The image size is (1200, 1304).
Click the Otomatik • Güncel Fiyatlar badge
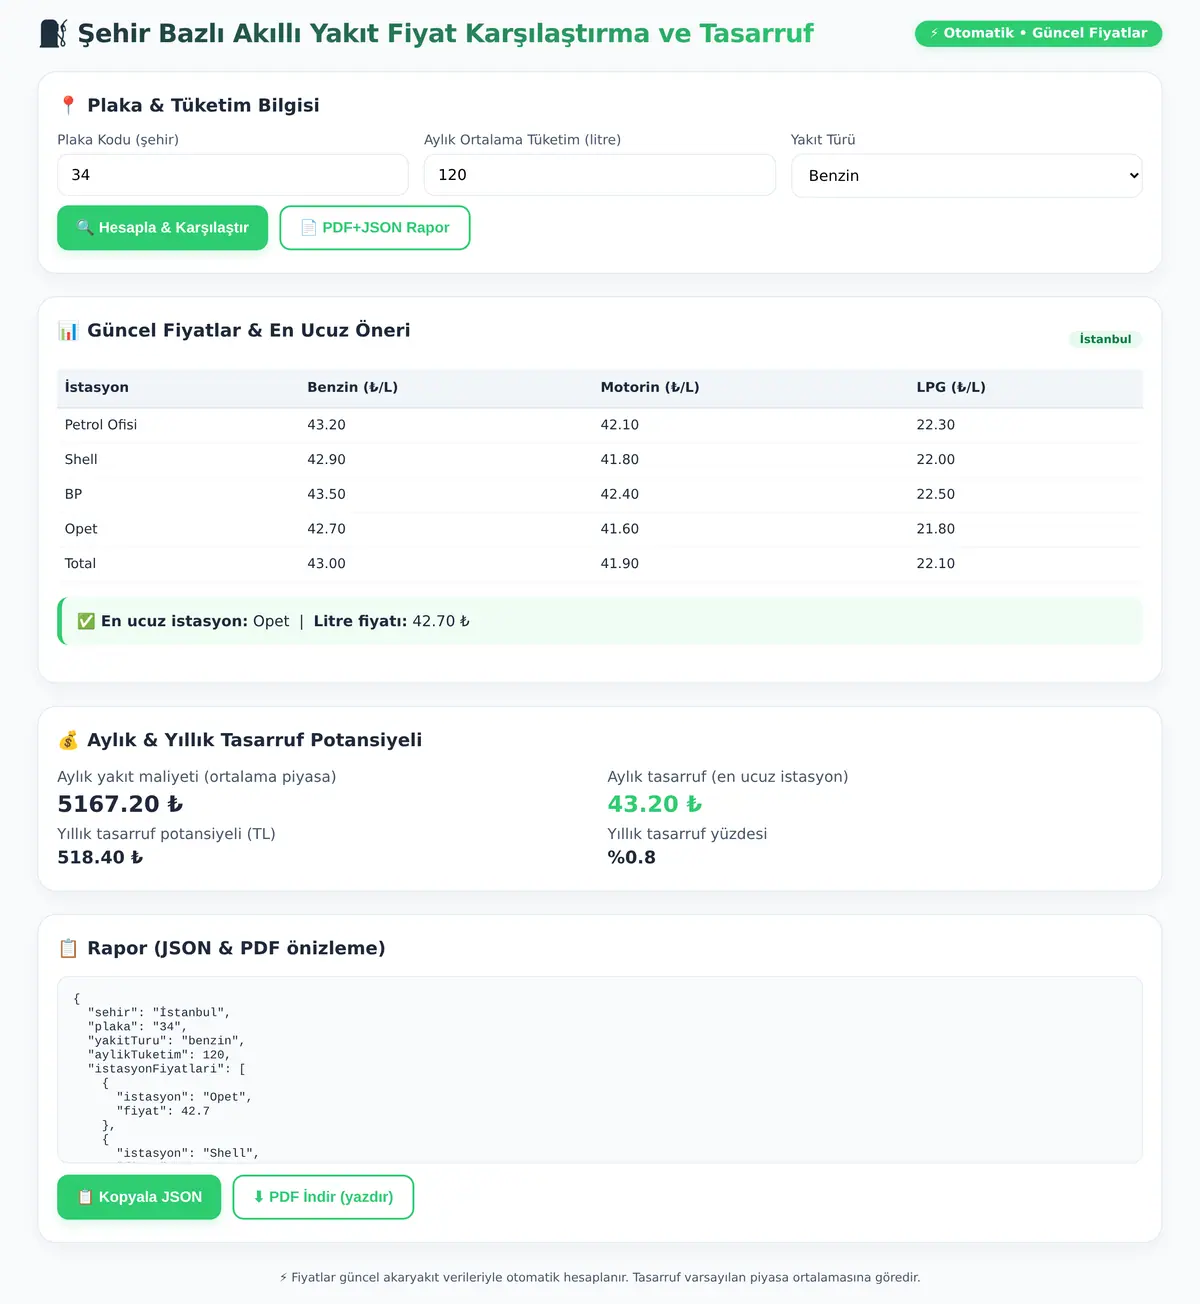pyautogui.click(x=1038, y=33)
